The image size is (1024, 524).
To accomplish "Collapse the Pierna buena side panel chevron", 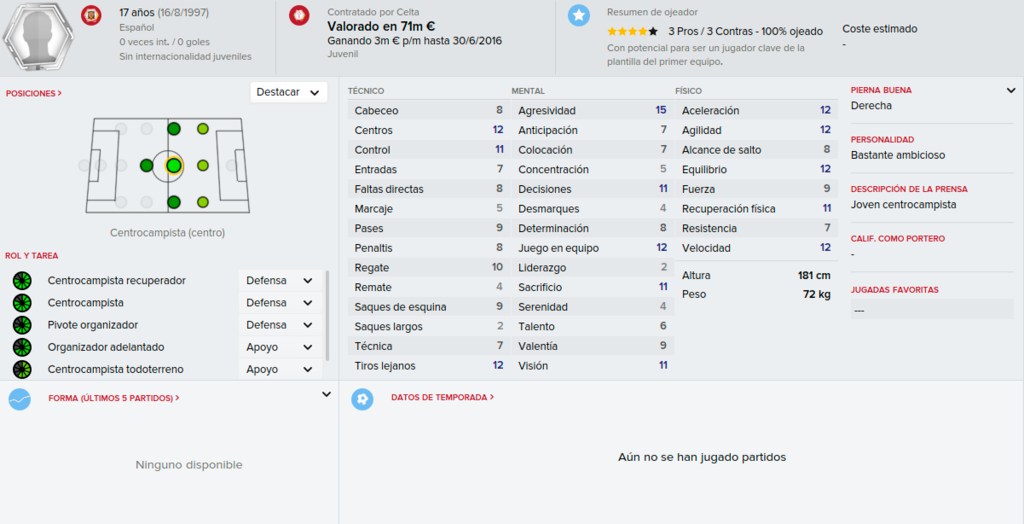I will pos(1011,91).
